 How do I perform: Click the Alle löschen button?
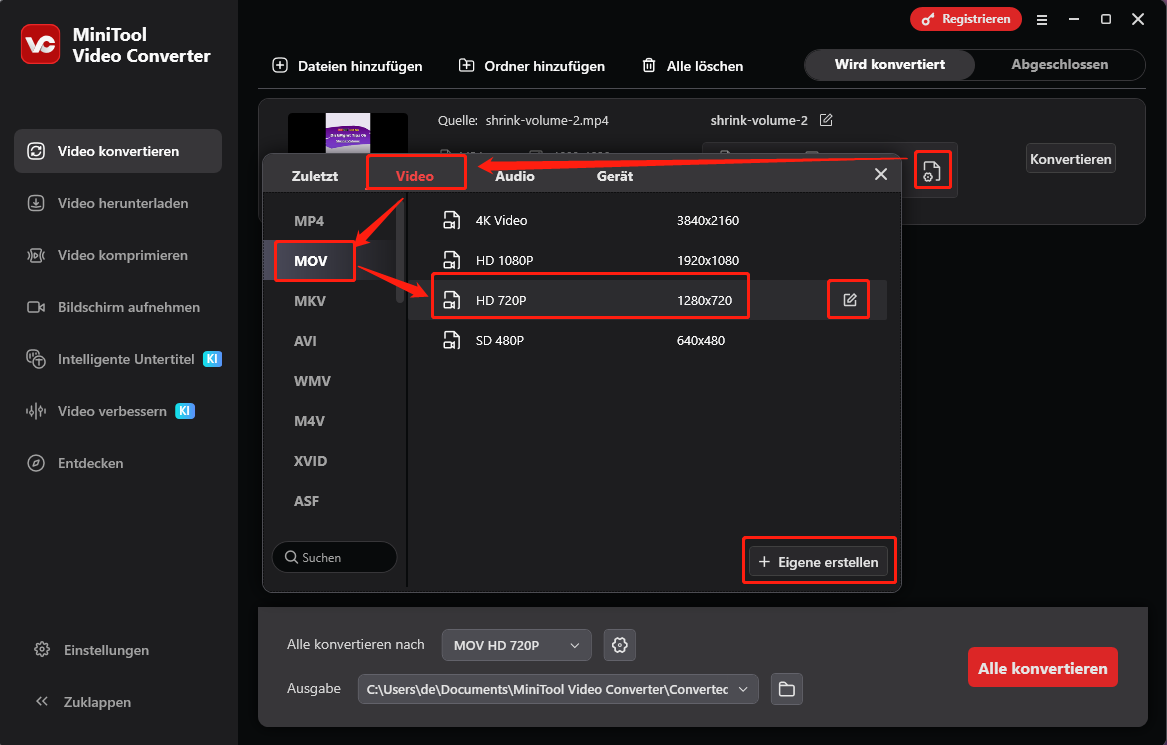[693, 65]
